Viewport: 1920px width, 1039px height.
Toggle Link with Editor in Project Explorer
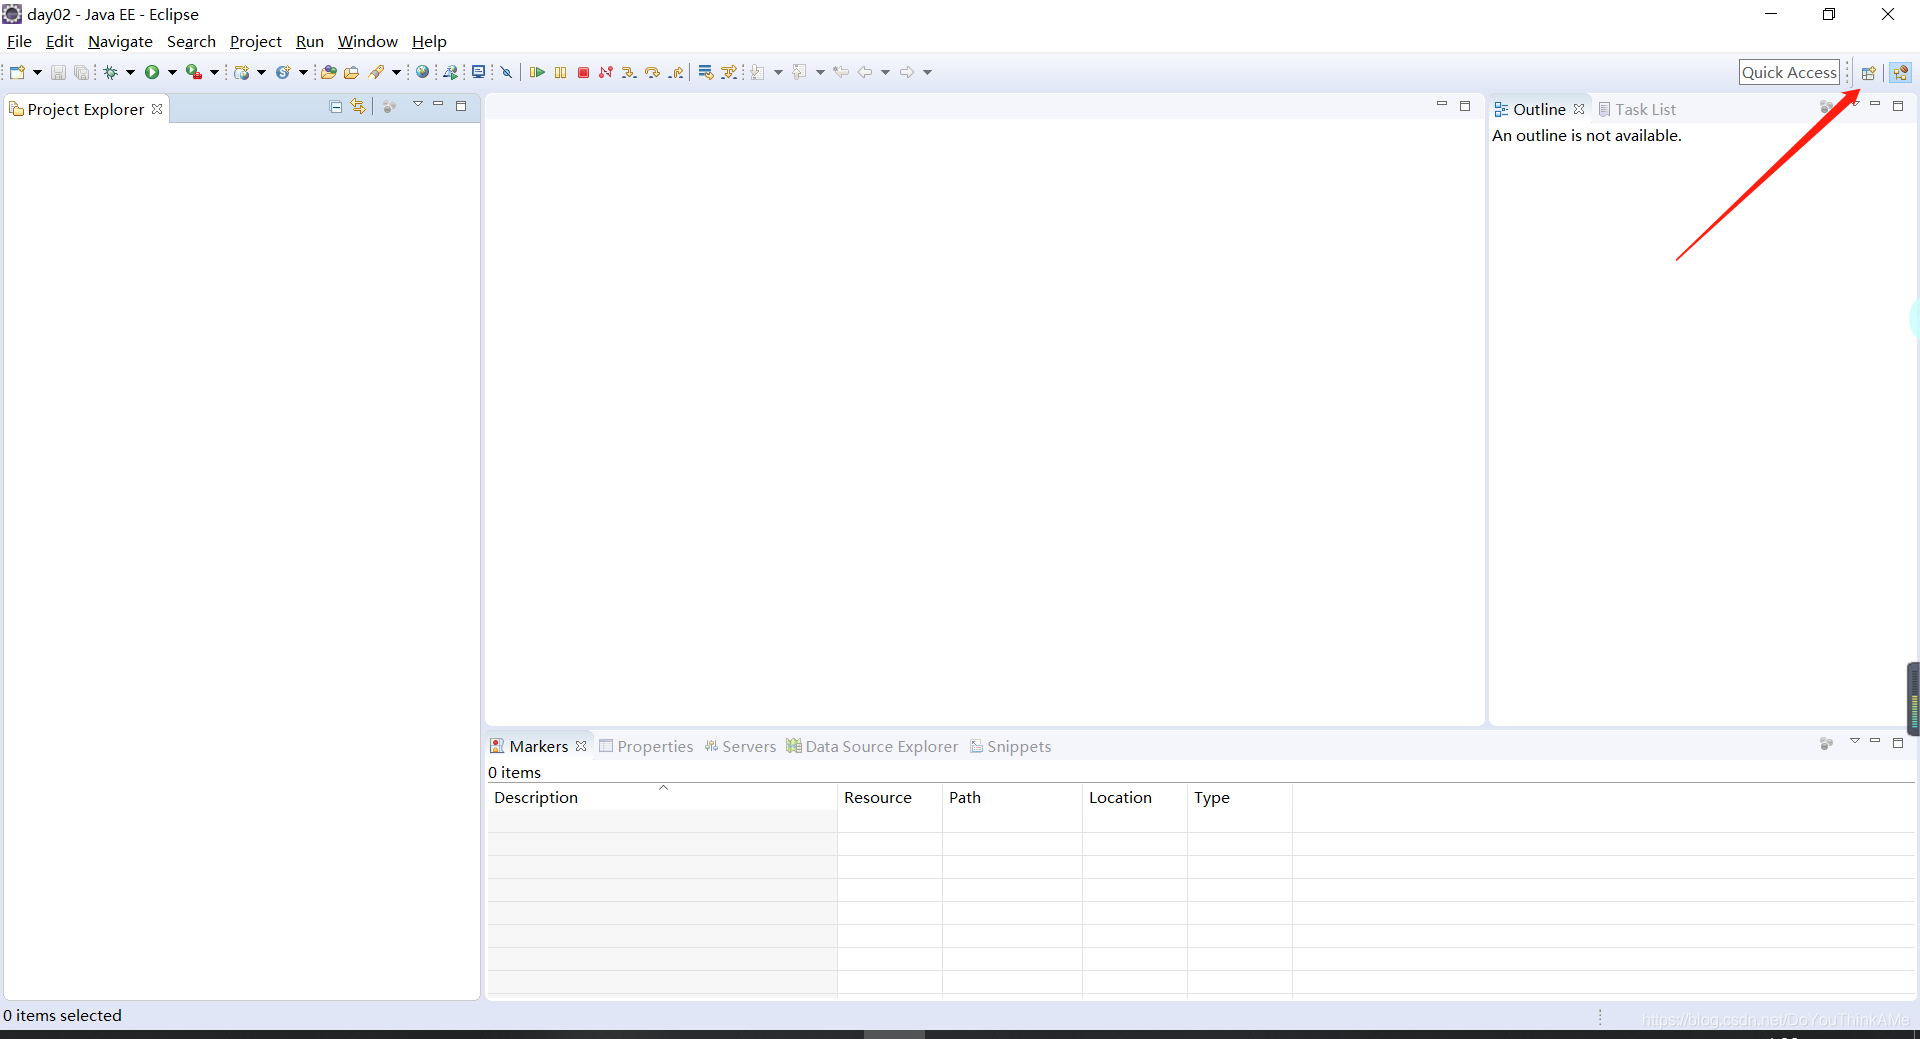(358, 106)
